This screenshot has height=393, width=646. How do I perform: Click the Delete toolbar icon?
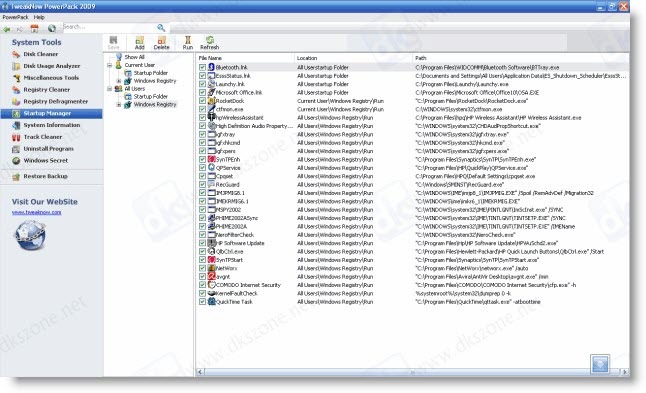pos(162,43)
